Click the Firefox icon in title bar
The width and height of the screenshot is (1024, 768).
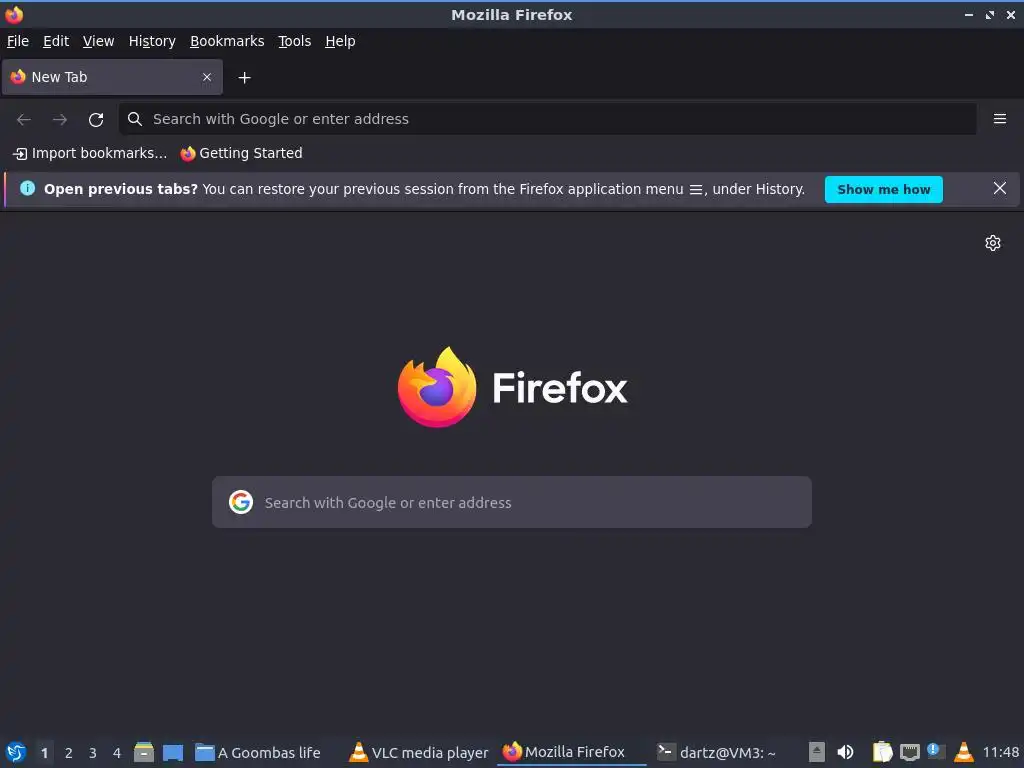point(14,14)
